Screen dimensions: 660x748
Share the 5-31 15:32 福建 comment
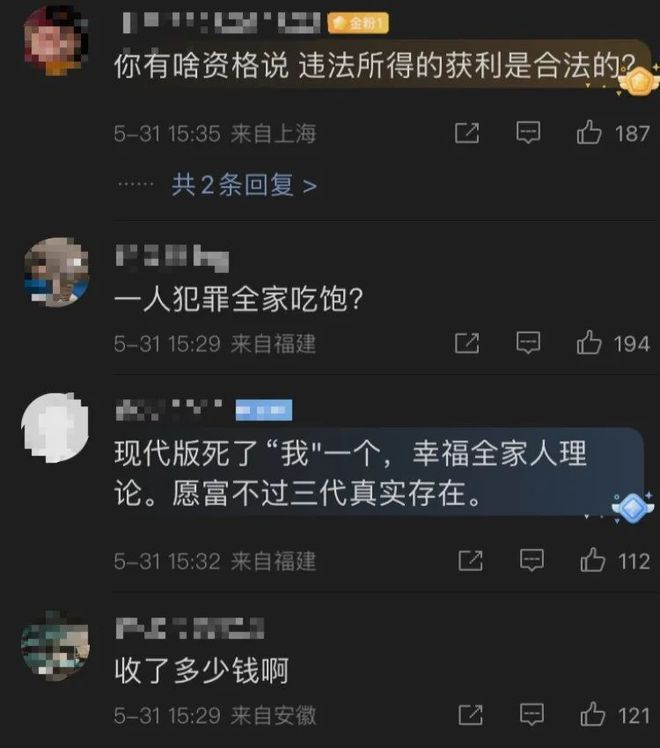[x=470, y=560]
